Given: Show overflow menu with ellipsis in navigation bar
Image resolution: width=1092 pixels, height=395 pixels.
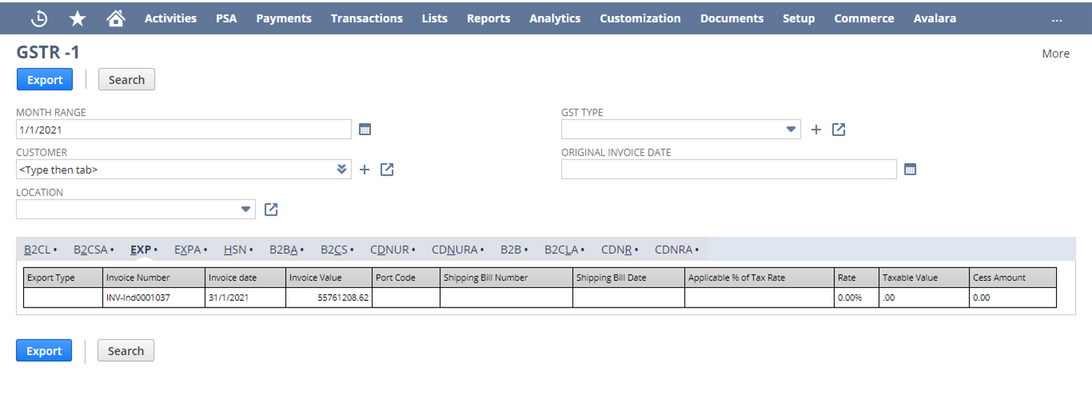Looking at the screenshot, I should pyautogui.click(x=1056, y=20).
